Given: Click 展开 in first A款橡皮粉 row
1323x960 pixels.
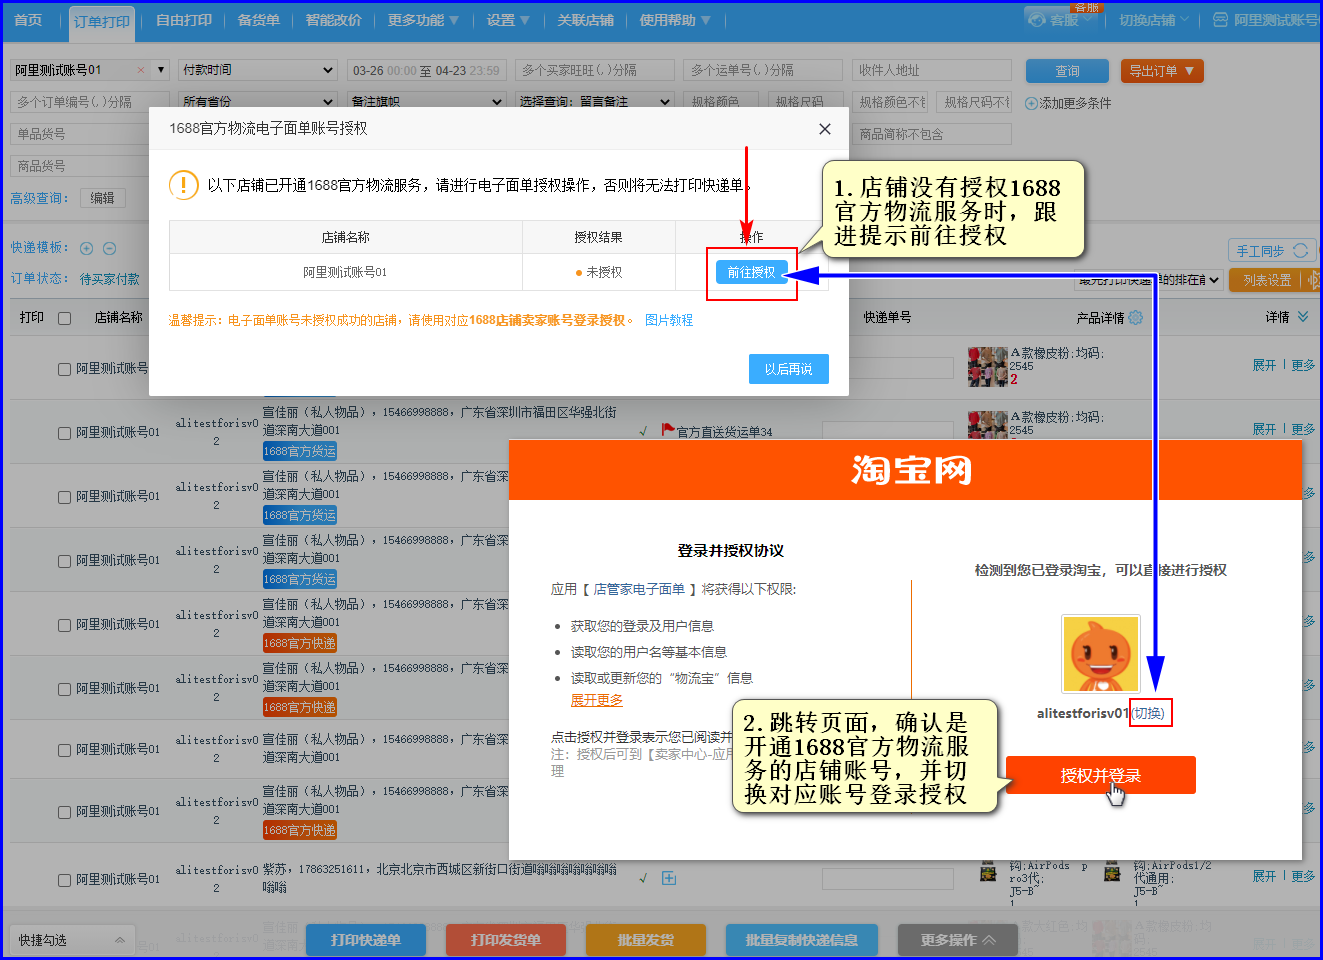Looking at the screenshot, I should 1264,365.
